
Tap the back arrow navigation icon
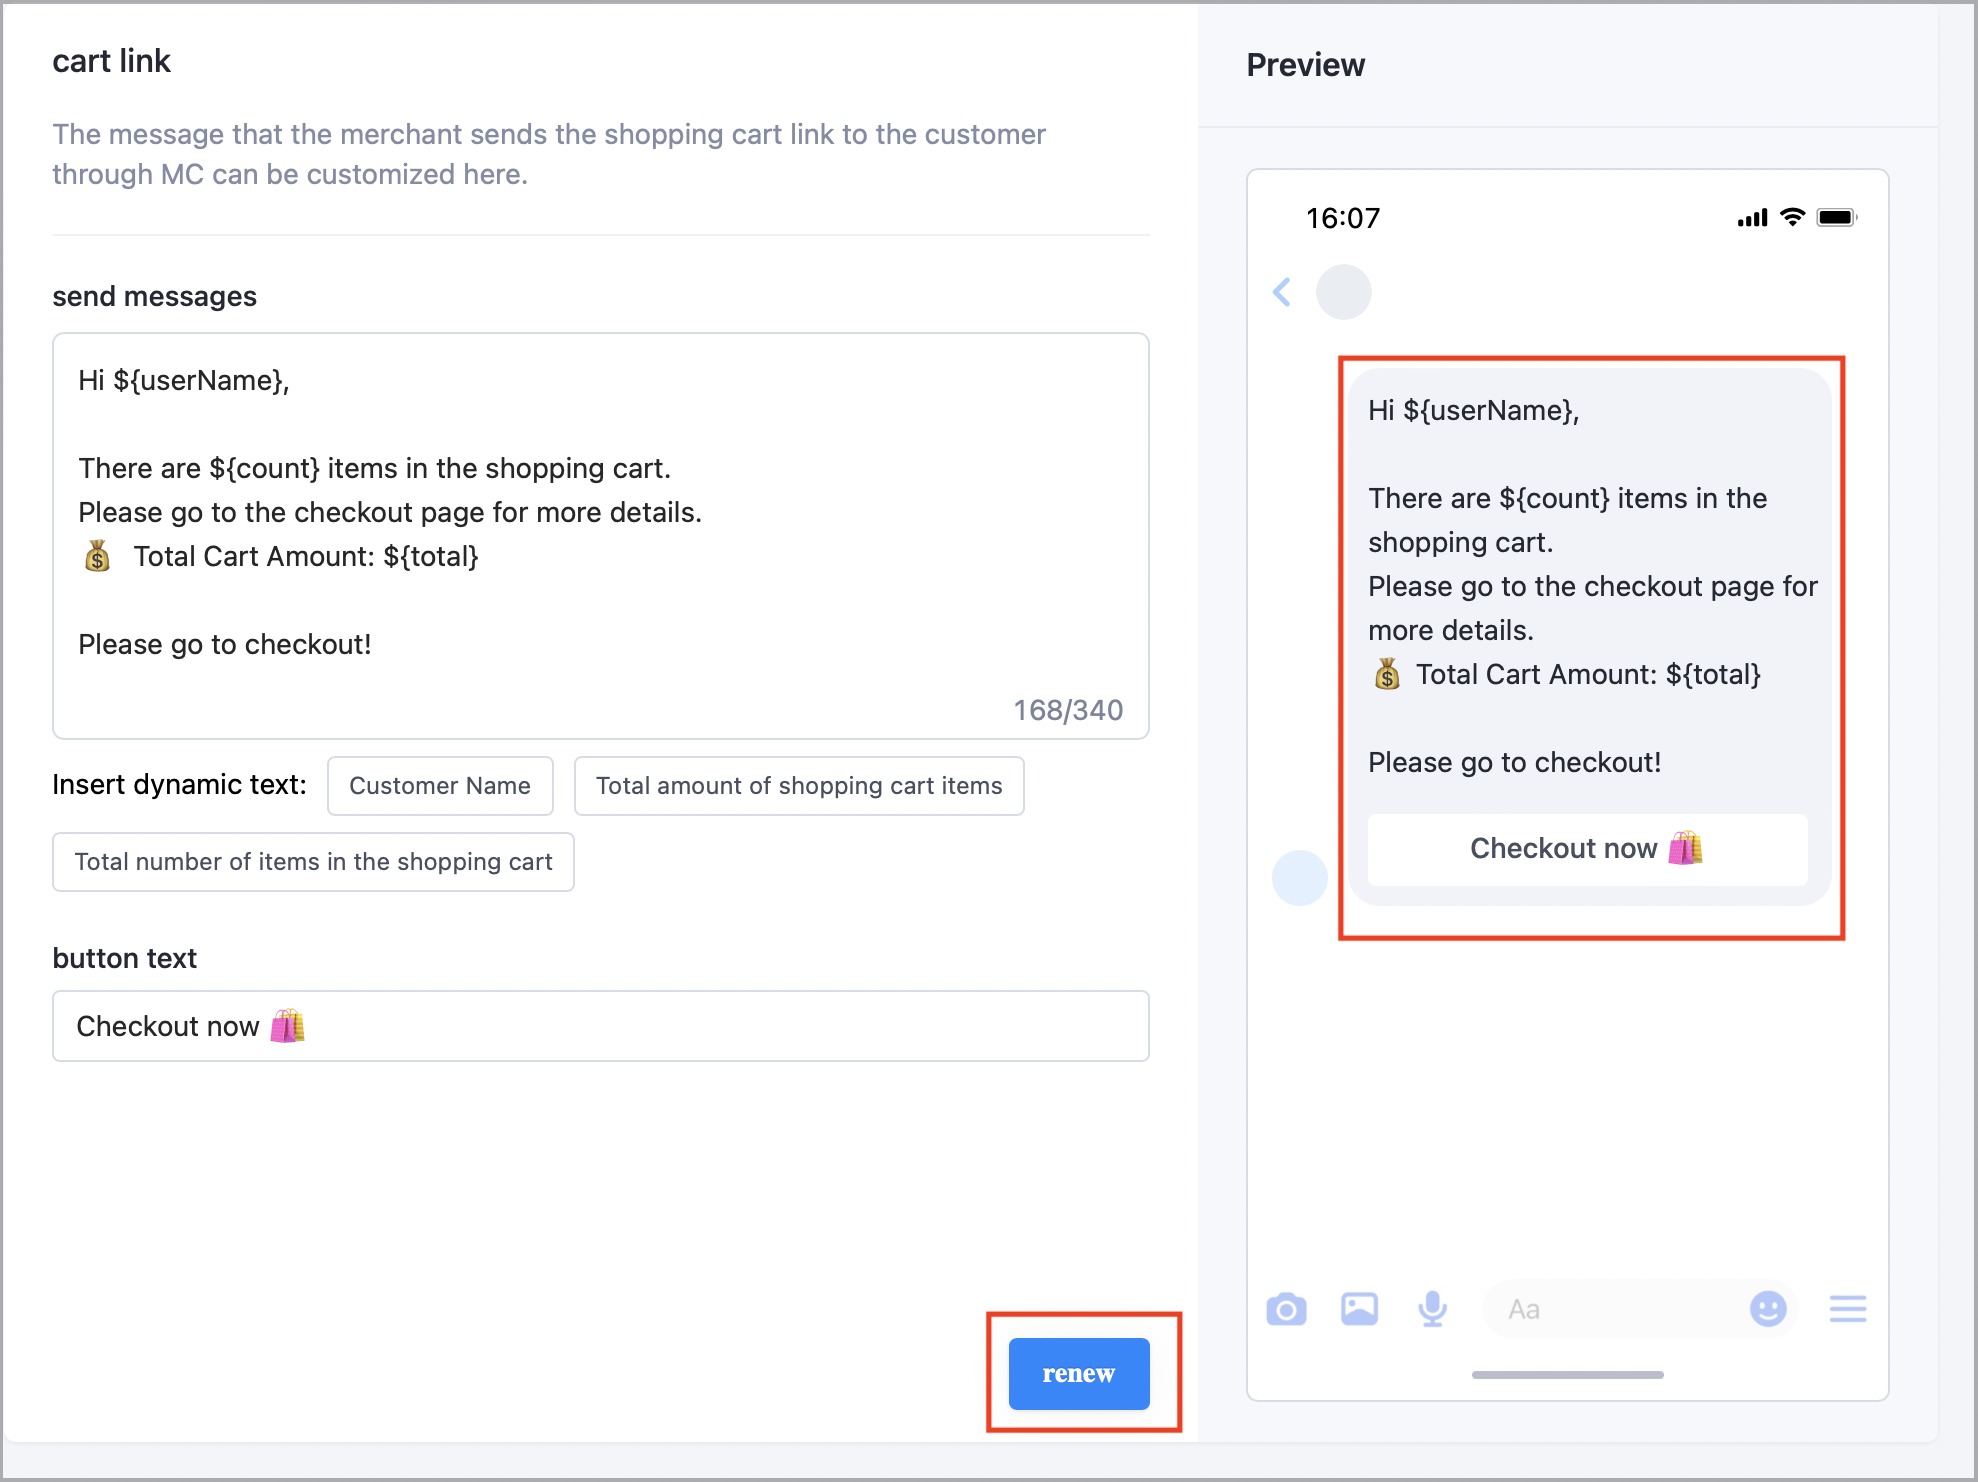[1282, 293]
